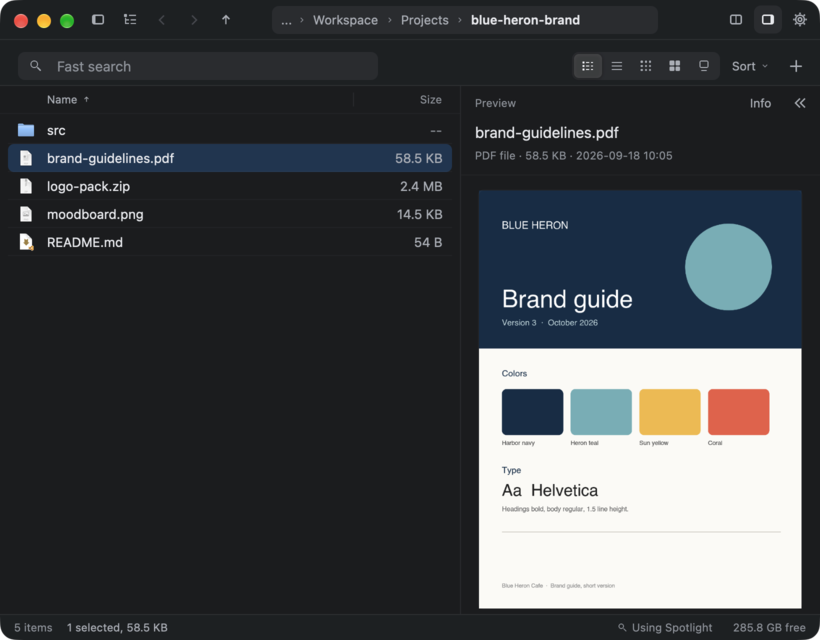Click the plus add button

[x=796, y=66]
